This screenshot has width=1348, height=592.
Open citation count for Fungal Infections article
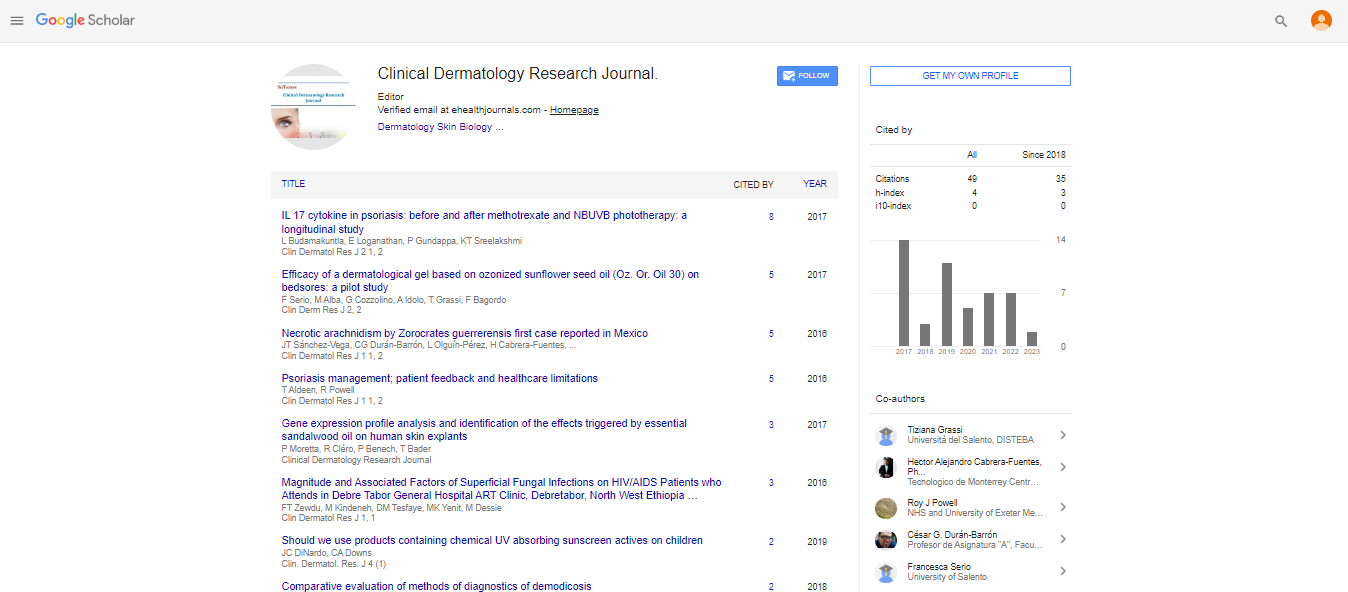771,483
